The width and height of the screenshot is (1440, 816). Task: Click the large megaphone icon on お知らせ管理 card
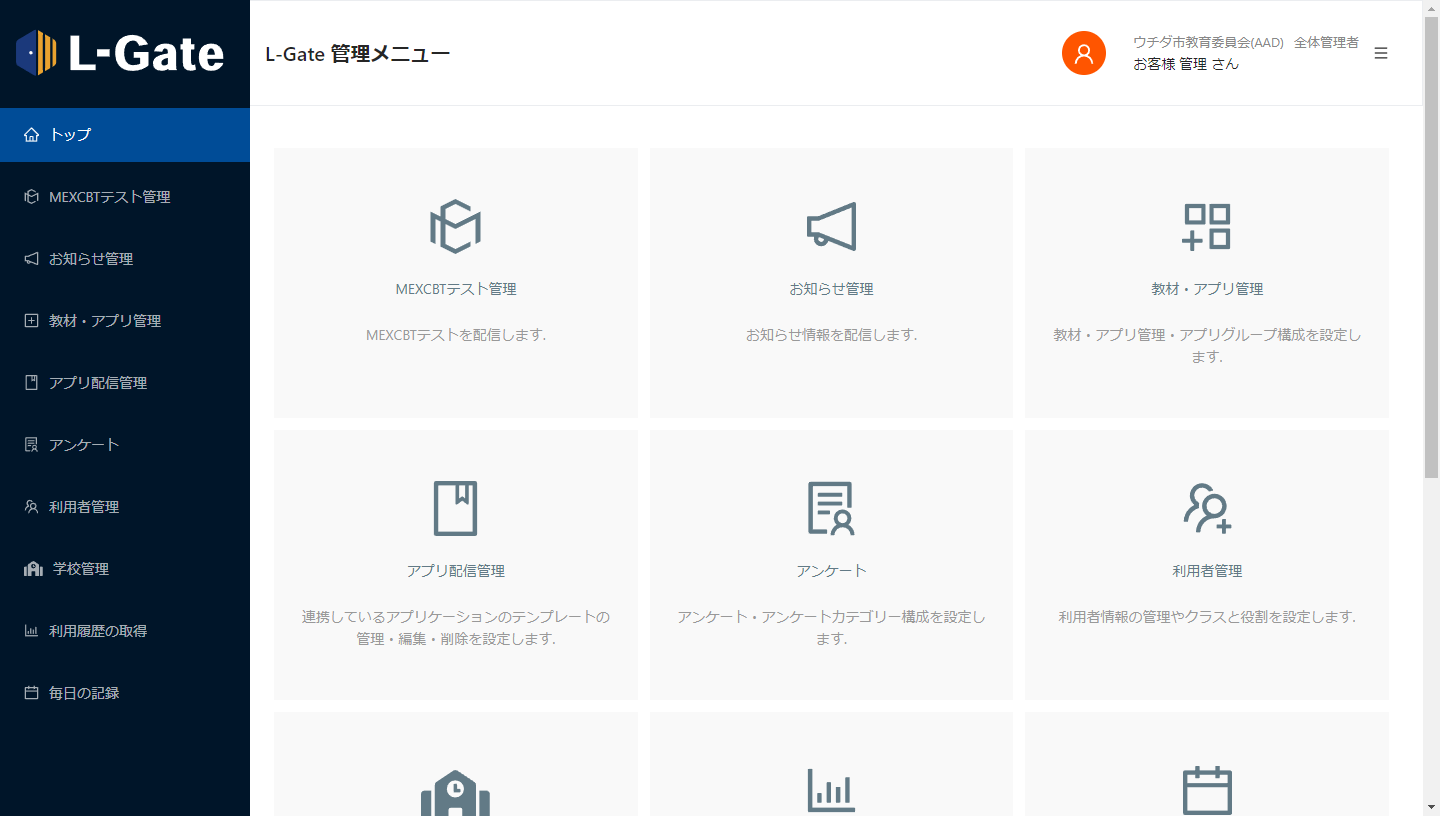pos(832,226)
